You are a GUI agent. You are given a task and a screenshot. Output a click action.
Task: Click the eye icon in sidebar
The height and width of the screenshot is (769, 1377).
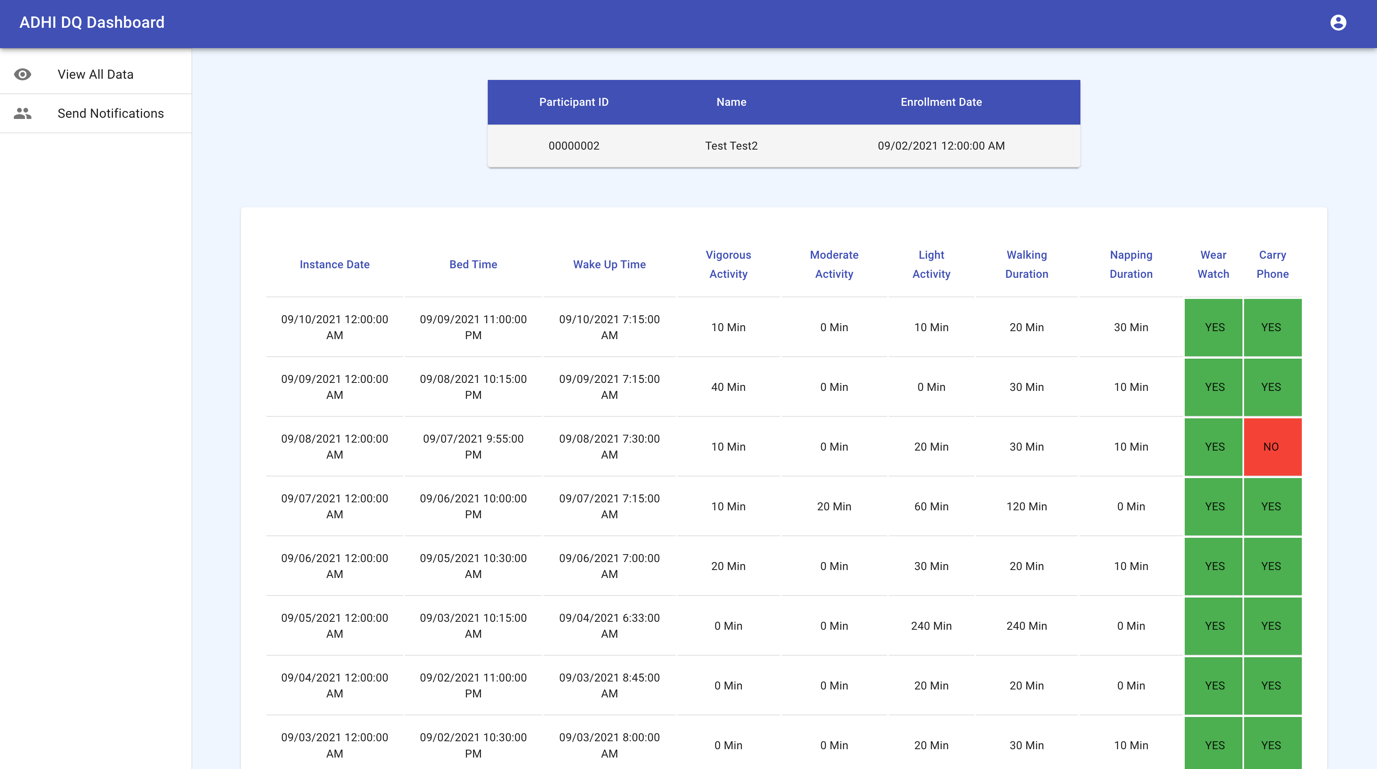coord(23,75)
